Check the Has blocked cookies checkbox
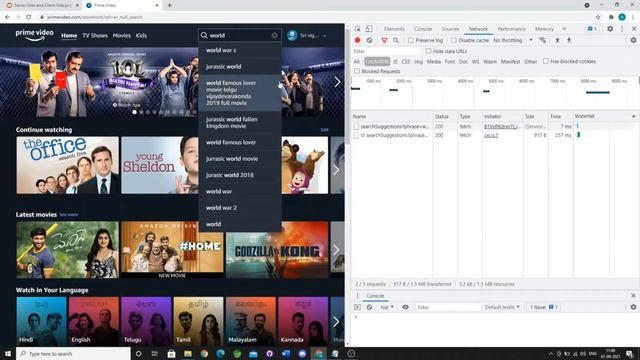 pyautogui.click(x=546, y=61)
